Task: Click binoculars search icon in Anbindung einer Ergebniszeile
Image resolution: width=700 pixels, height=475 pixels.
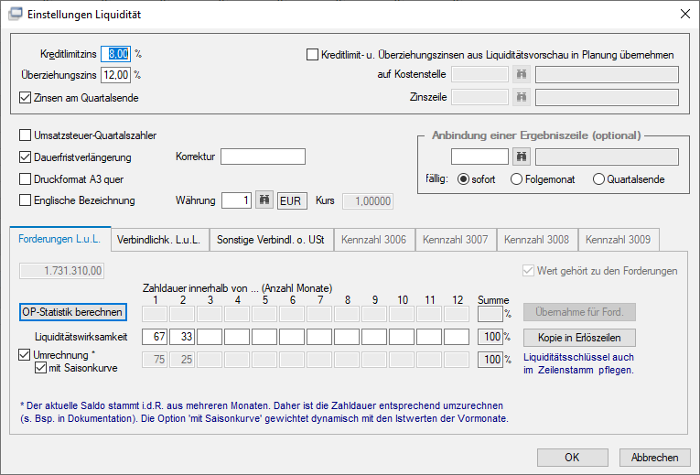Action: point(521,157)
